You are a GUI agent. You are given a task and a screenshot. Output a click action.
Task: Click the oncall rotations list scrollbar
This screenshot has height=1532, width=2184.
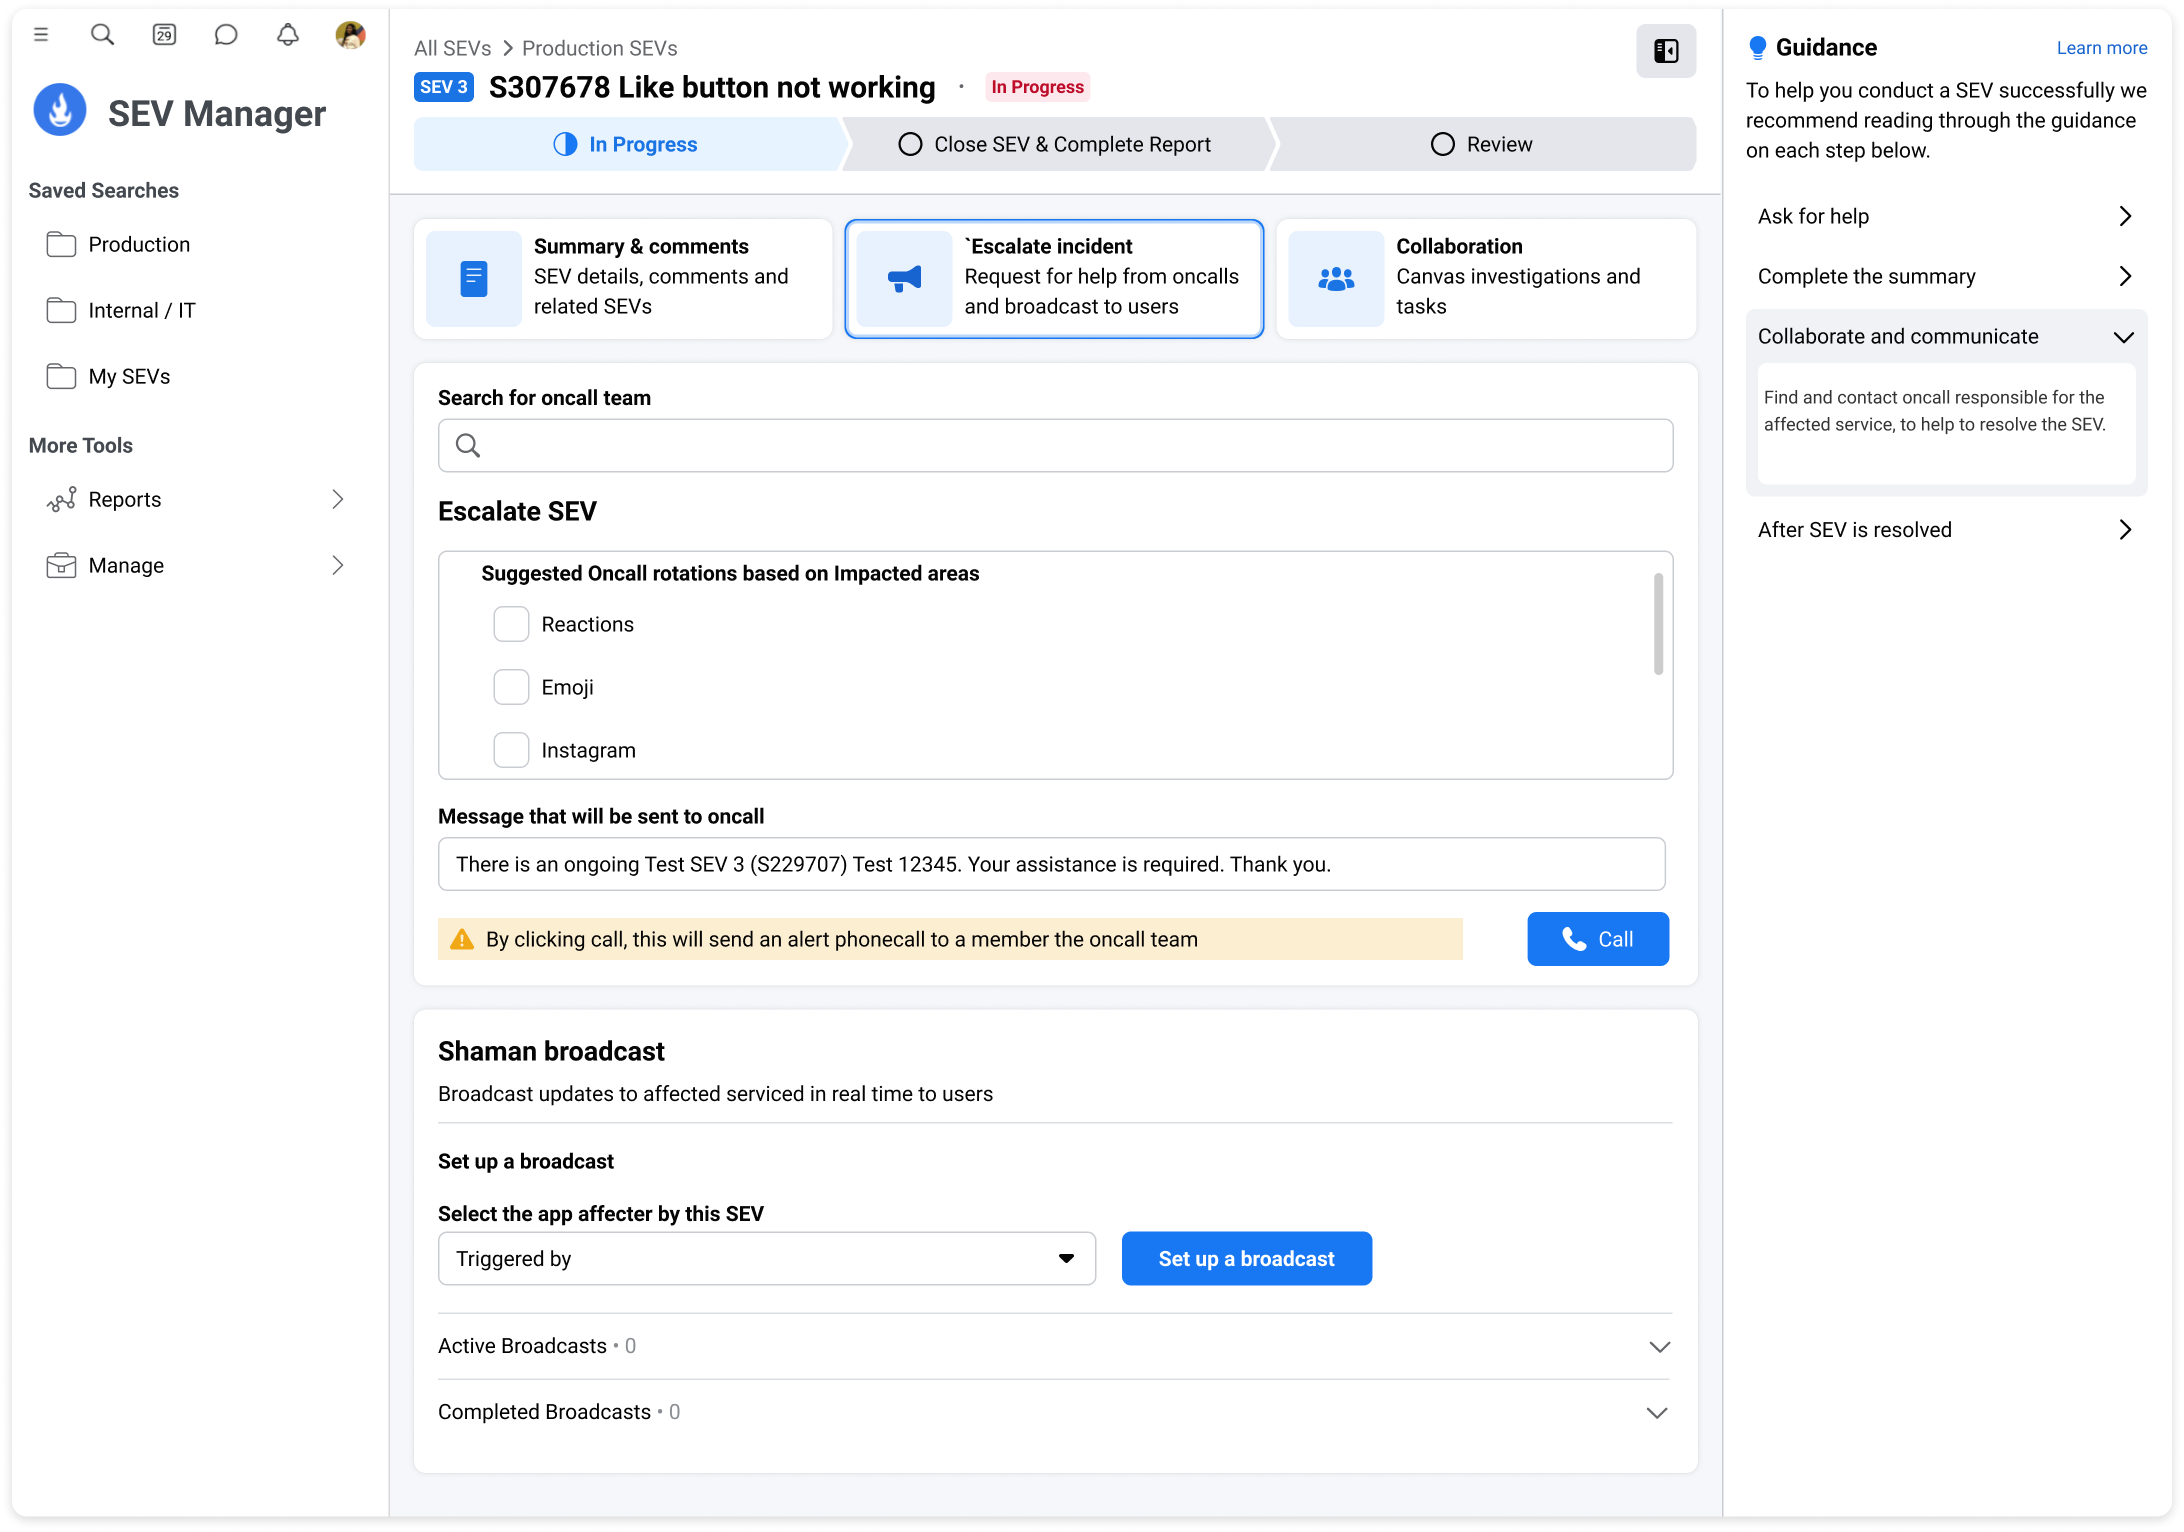click(1658, 624)
